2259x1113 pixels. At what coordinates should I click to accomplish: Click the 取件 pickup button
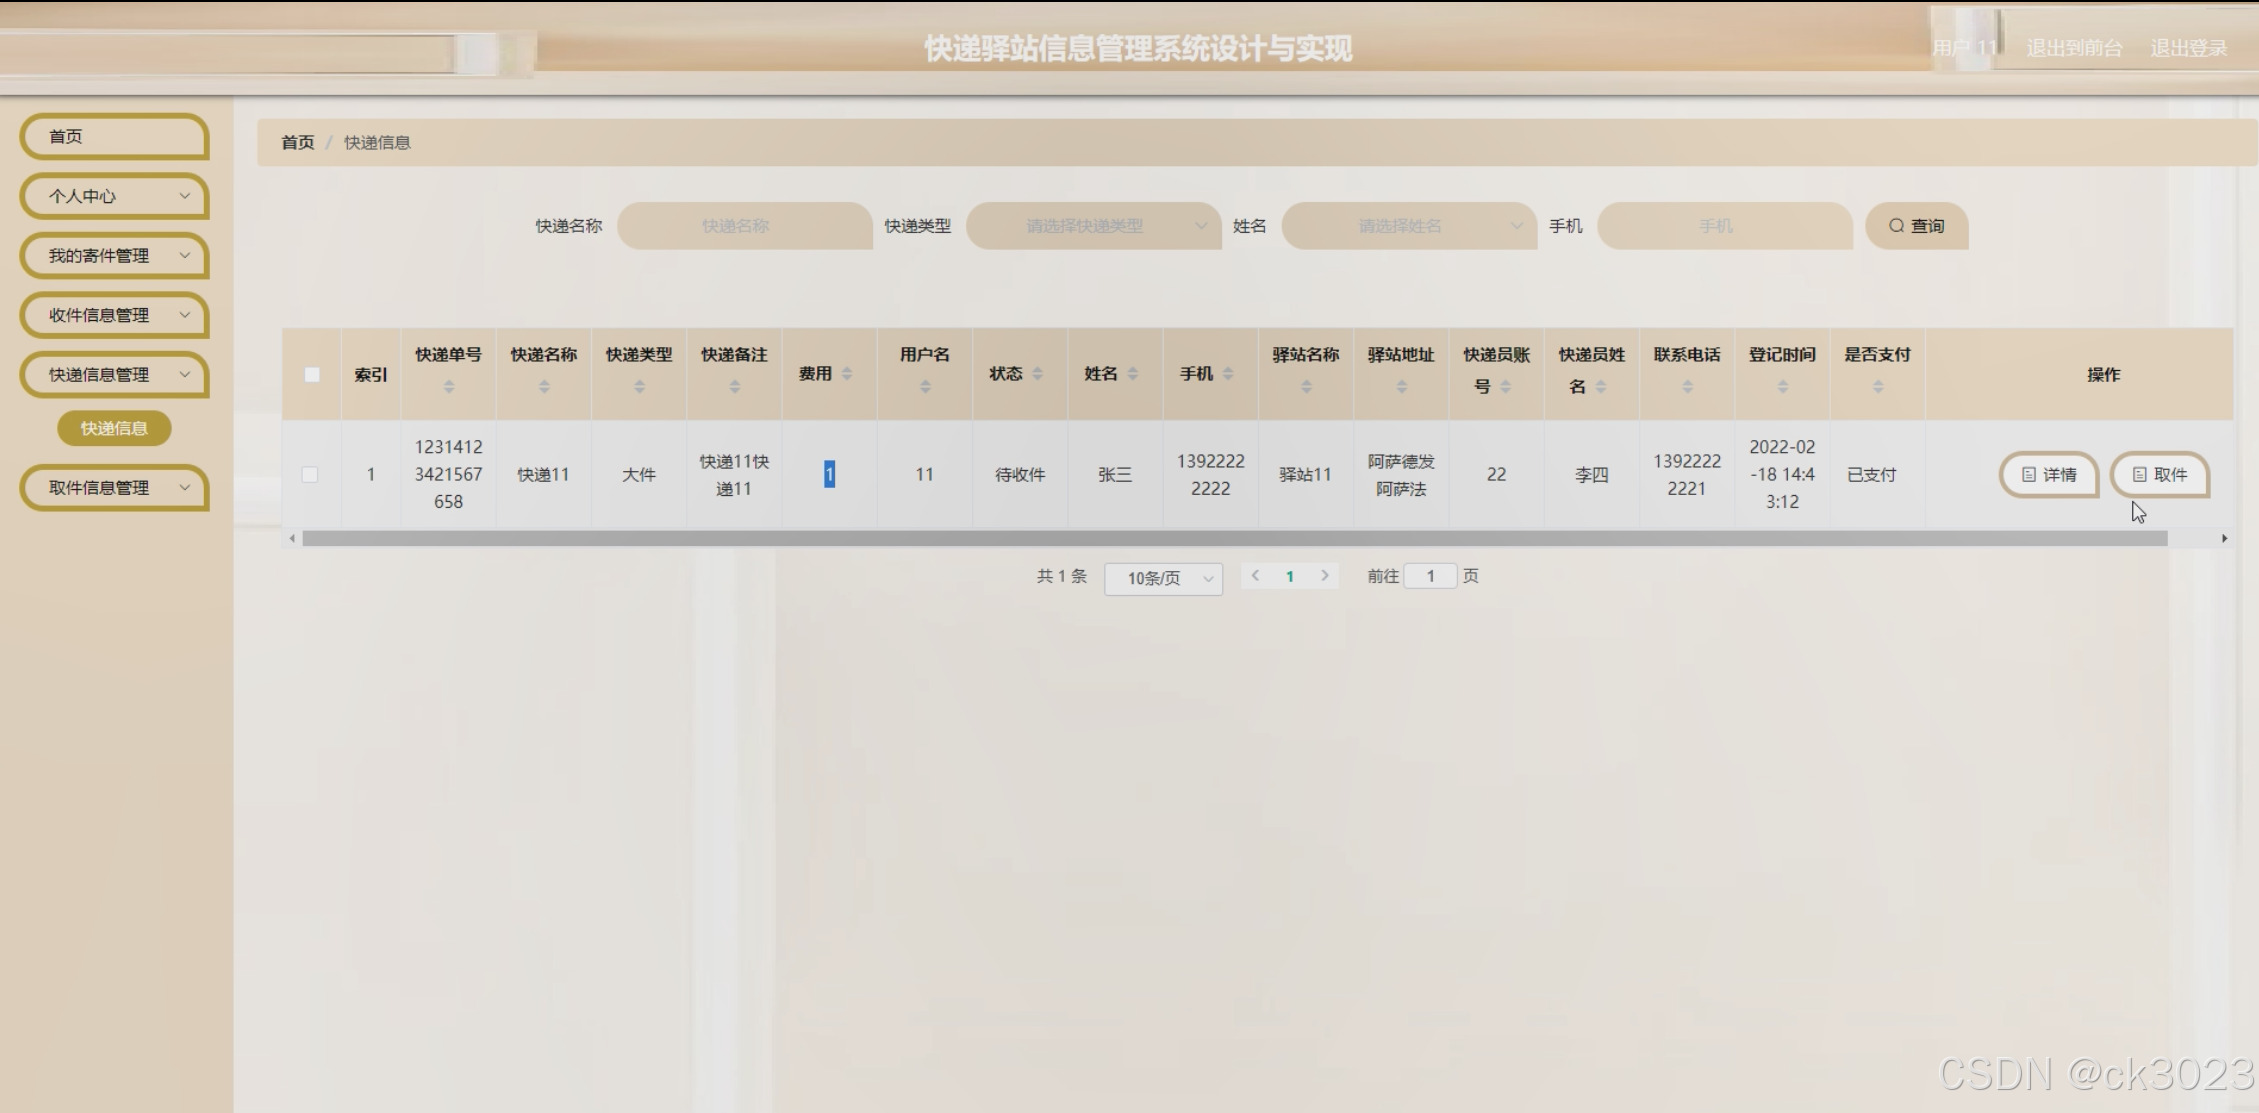tap(2159, 475)
